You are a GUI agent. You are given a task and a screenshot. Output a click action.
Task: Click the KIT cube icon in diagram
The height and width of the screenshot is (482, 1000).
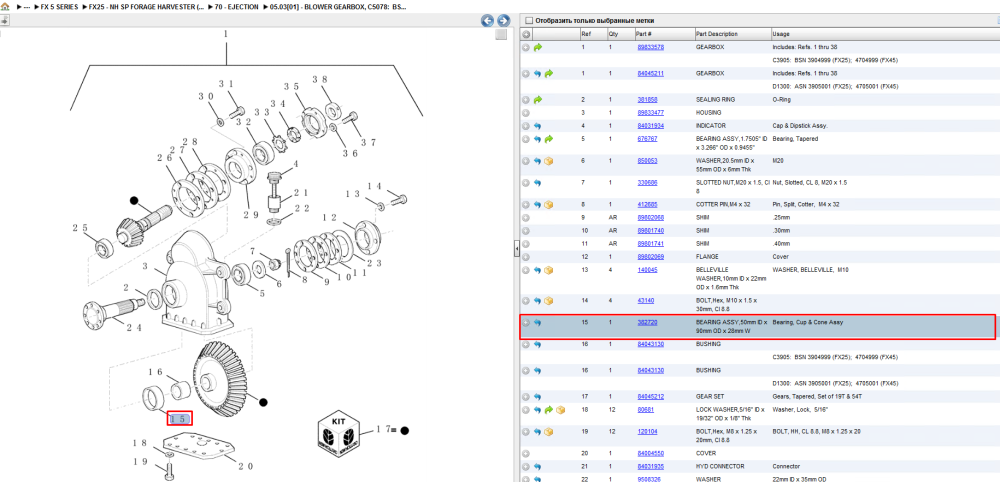point(339,435)
